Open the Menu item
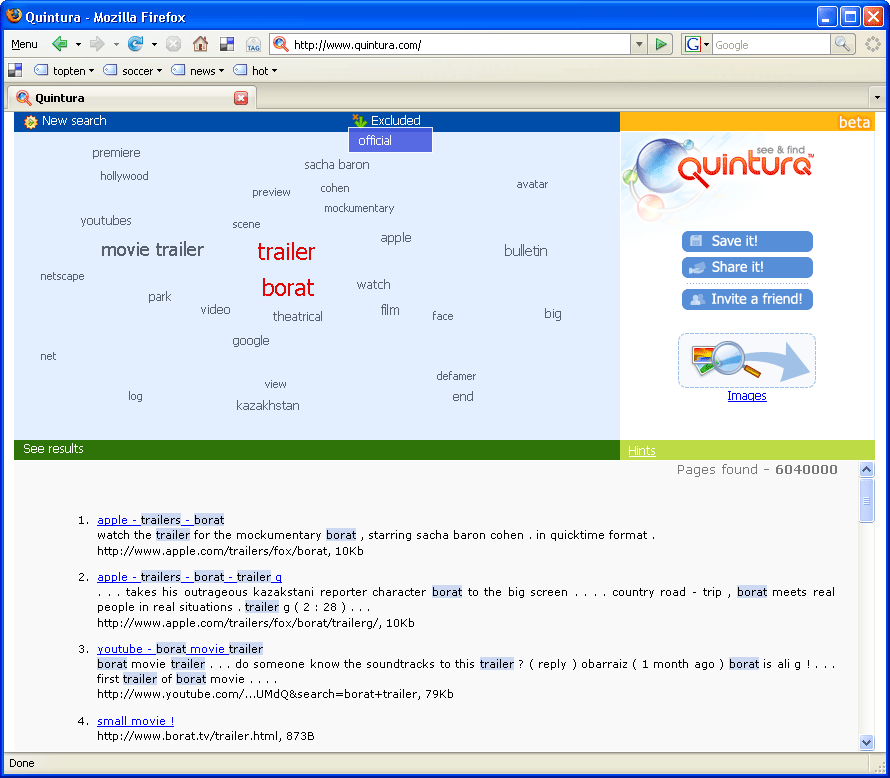890x778 pixels. [24, 44]
